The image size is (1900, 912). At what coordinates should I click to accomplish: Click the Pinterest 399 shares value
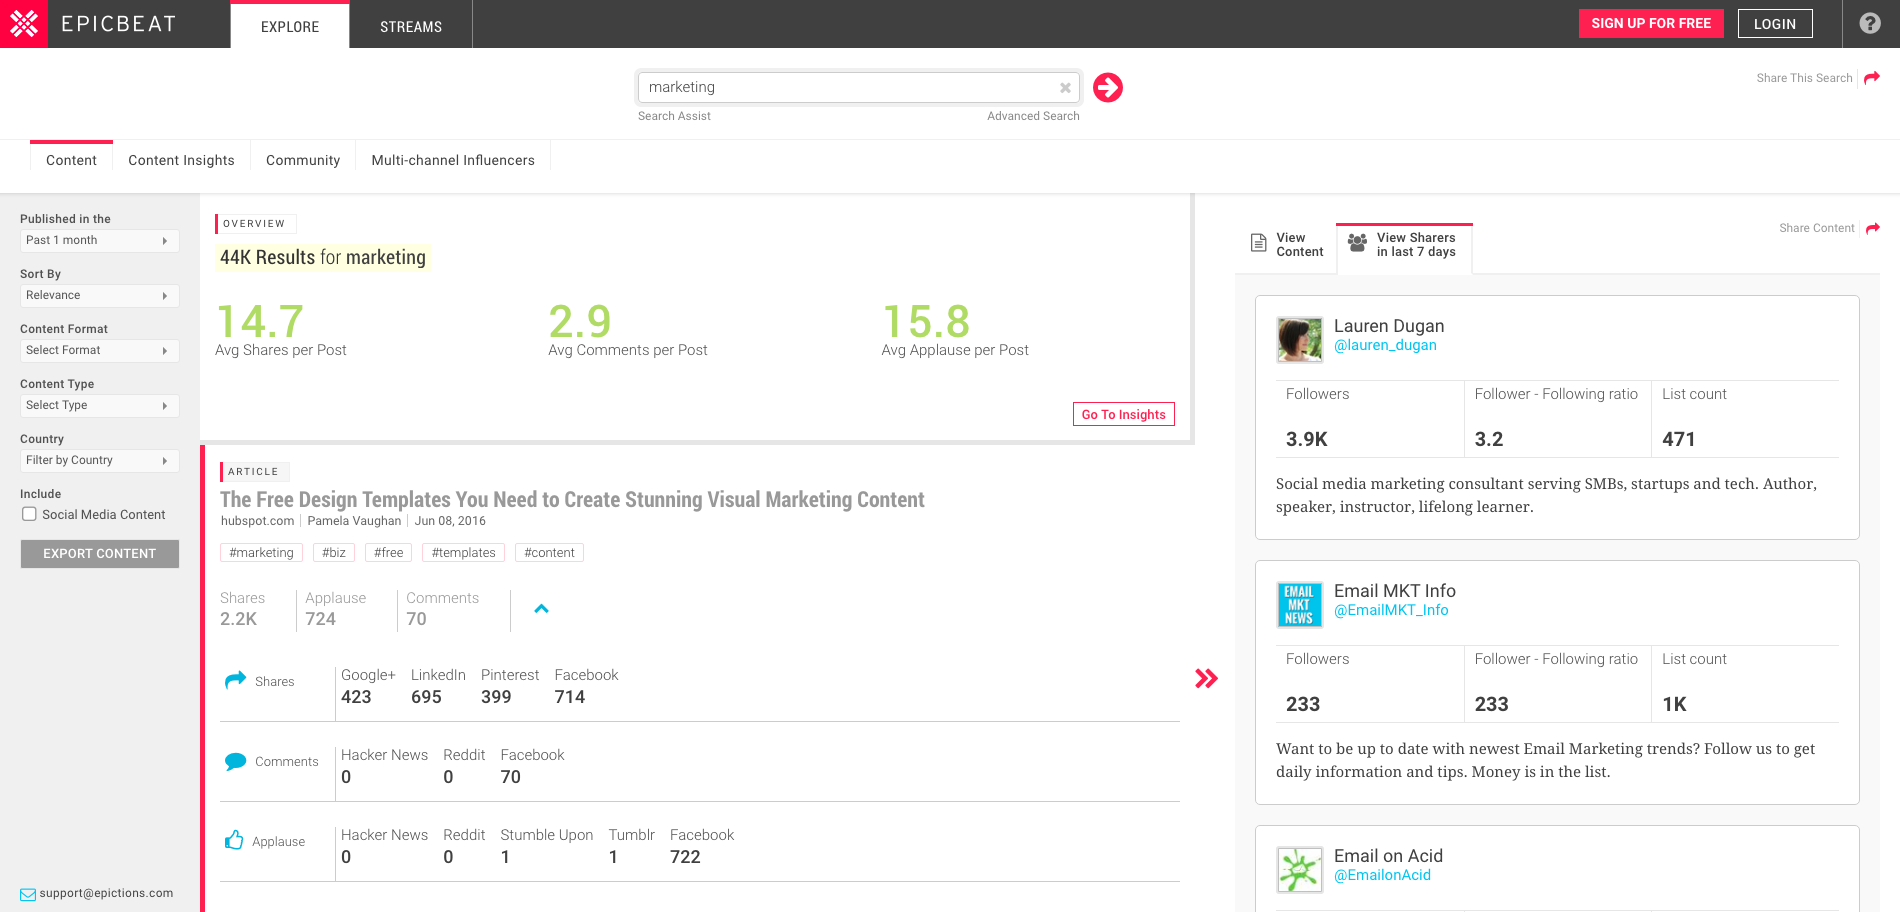pos(496,697)
